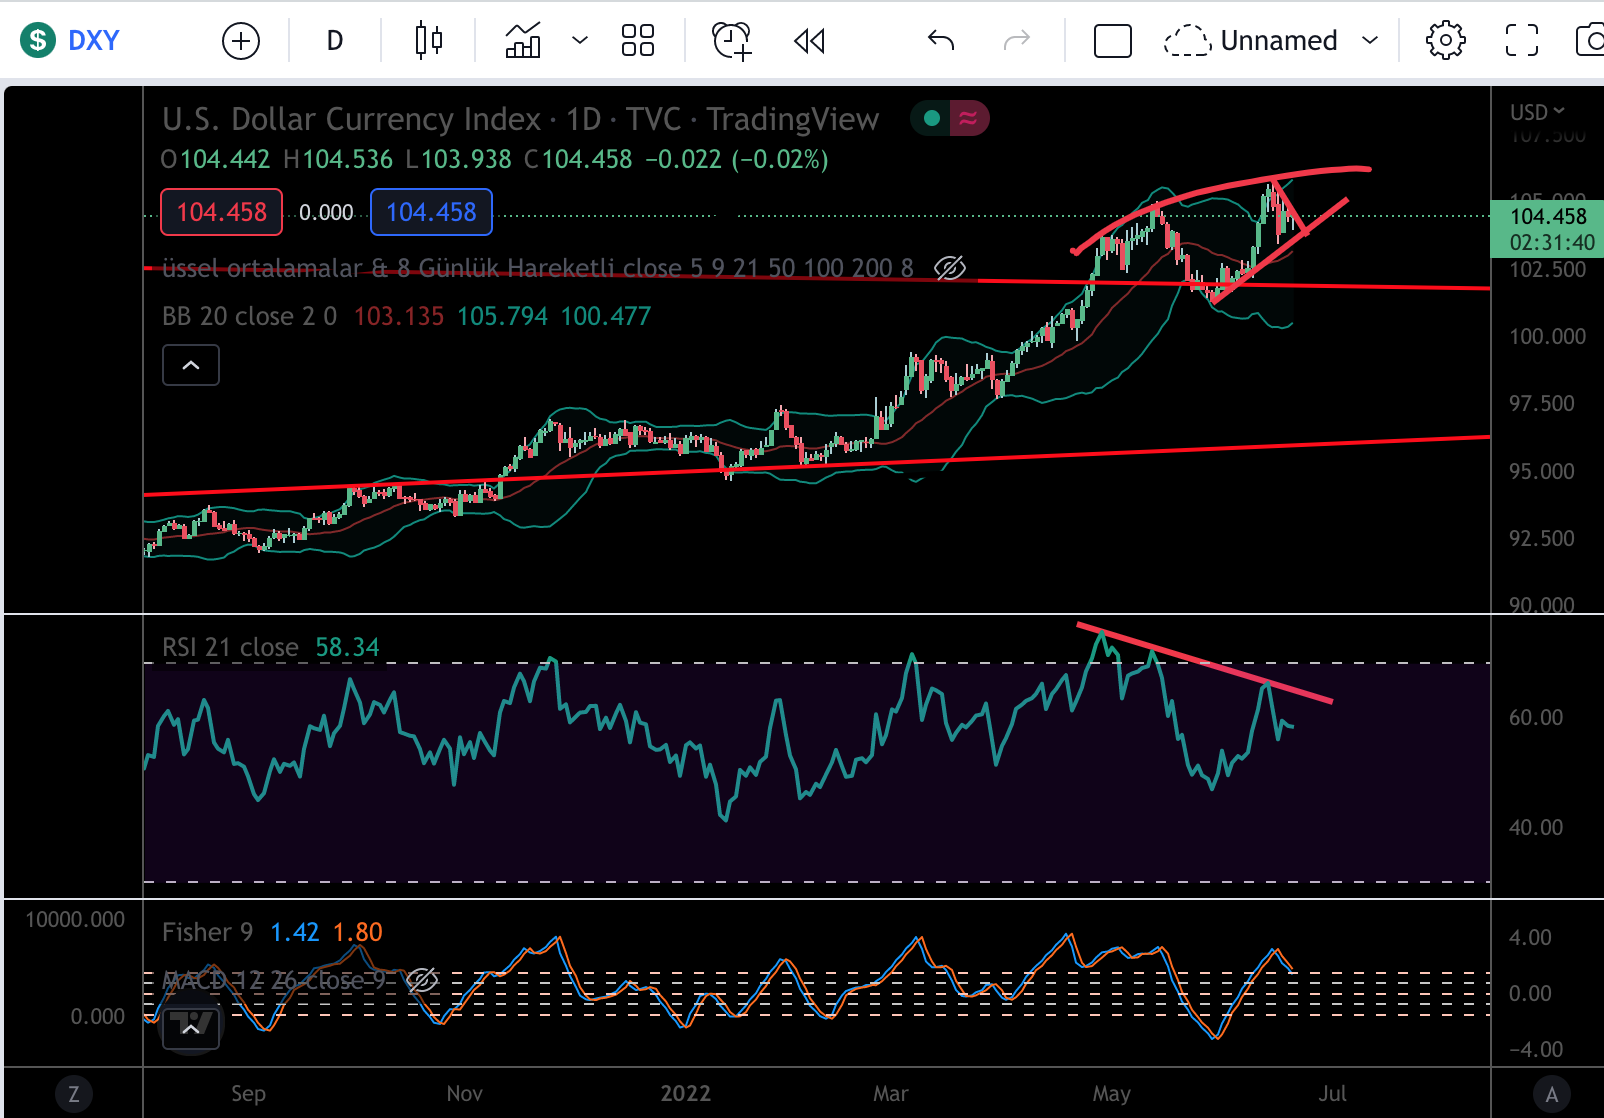Screen dimensions: 1604x1118
Task: Open the Indicators and strategies icon
Action: [523, 41]
